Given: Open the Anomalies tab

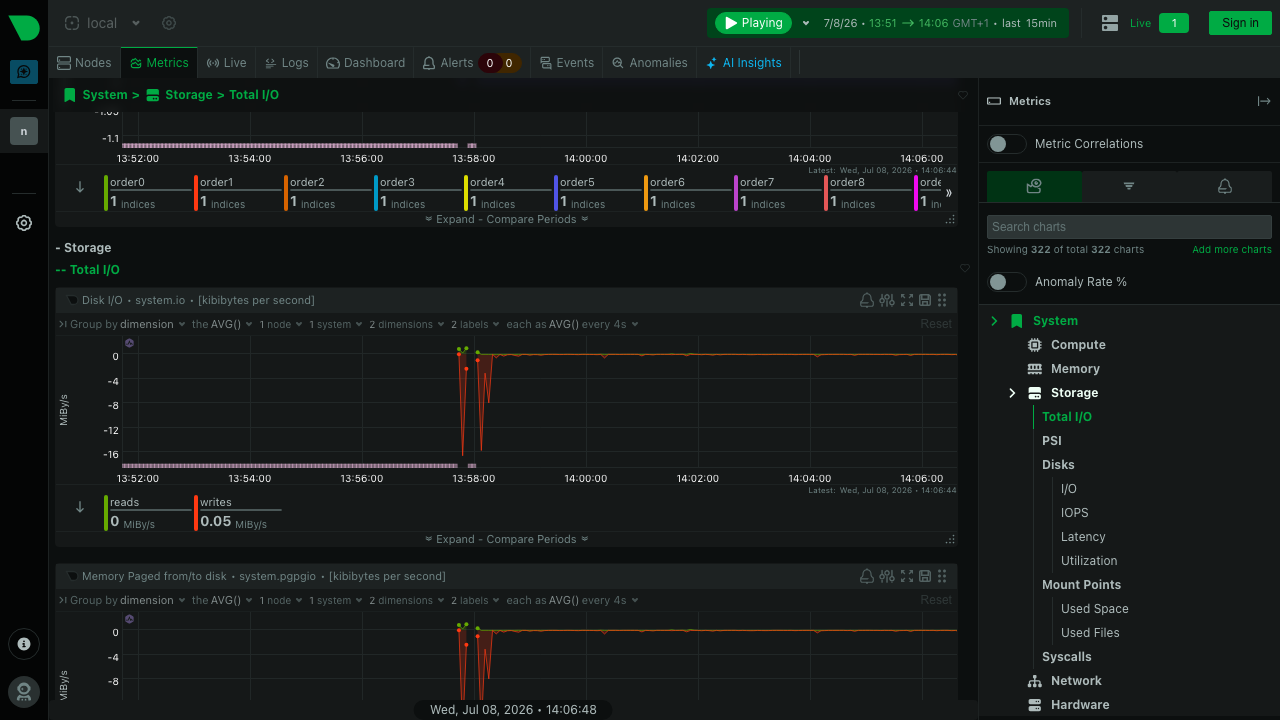Looking at the screenshot, I should tap(650, 63).
